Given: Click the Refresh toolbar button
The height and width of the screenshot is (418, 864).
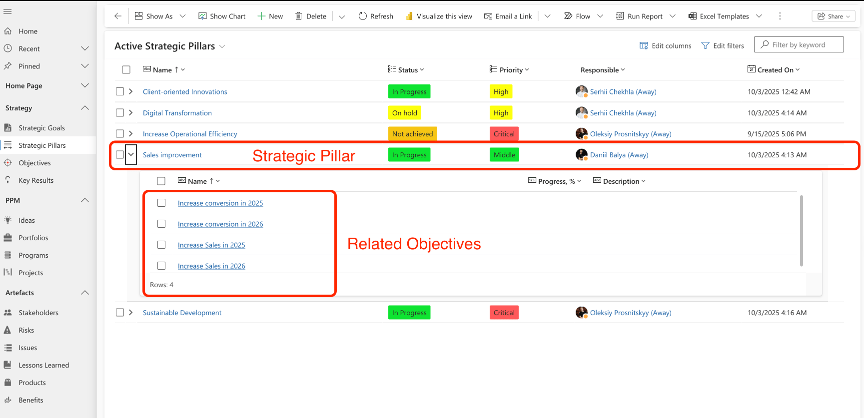Looking at the screenshot, I should point(376,17).
